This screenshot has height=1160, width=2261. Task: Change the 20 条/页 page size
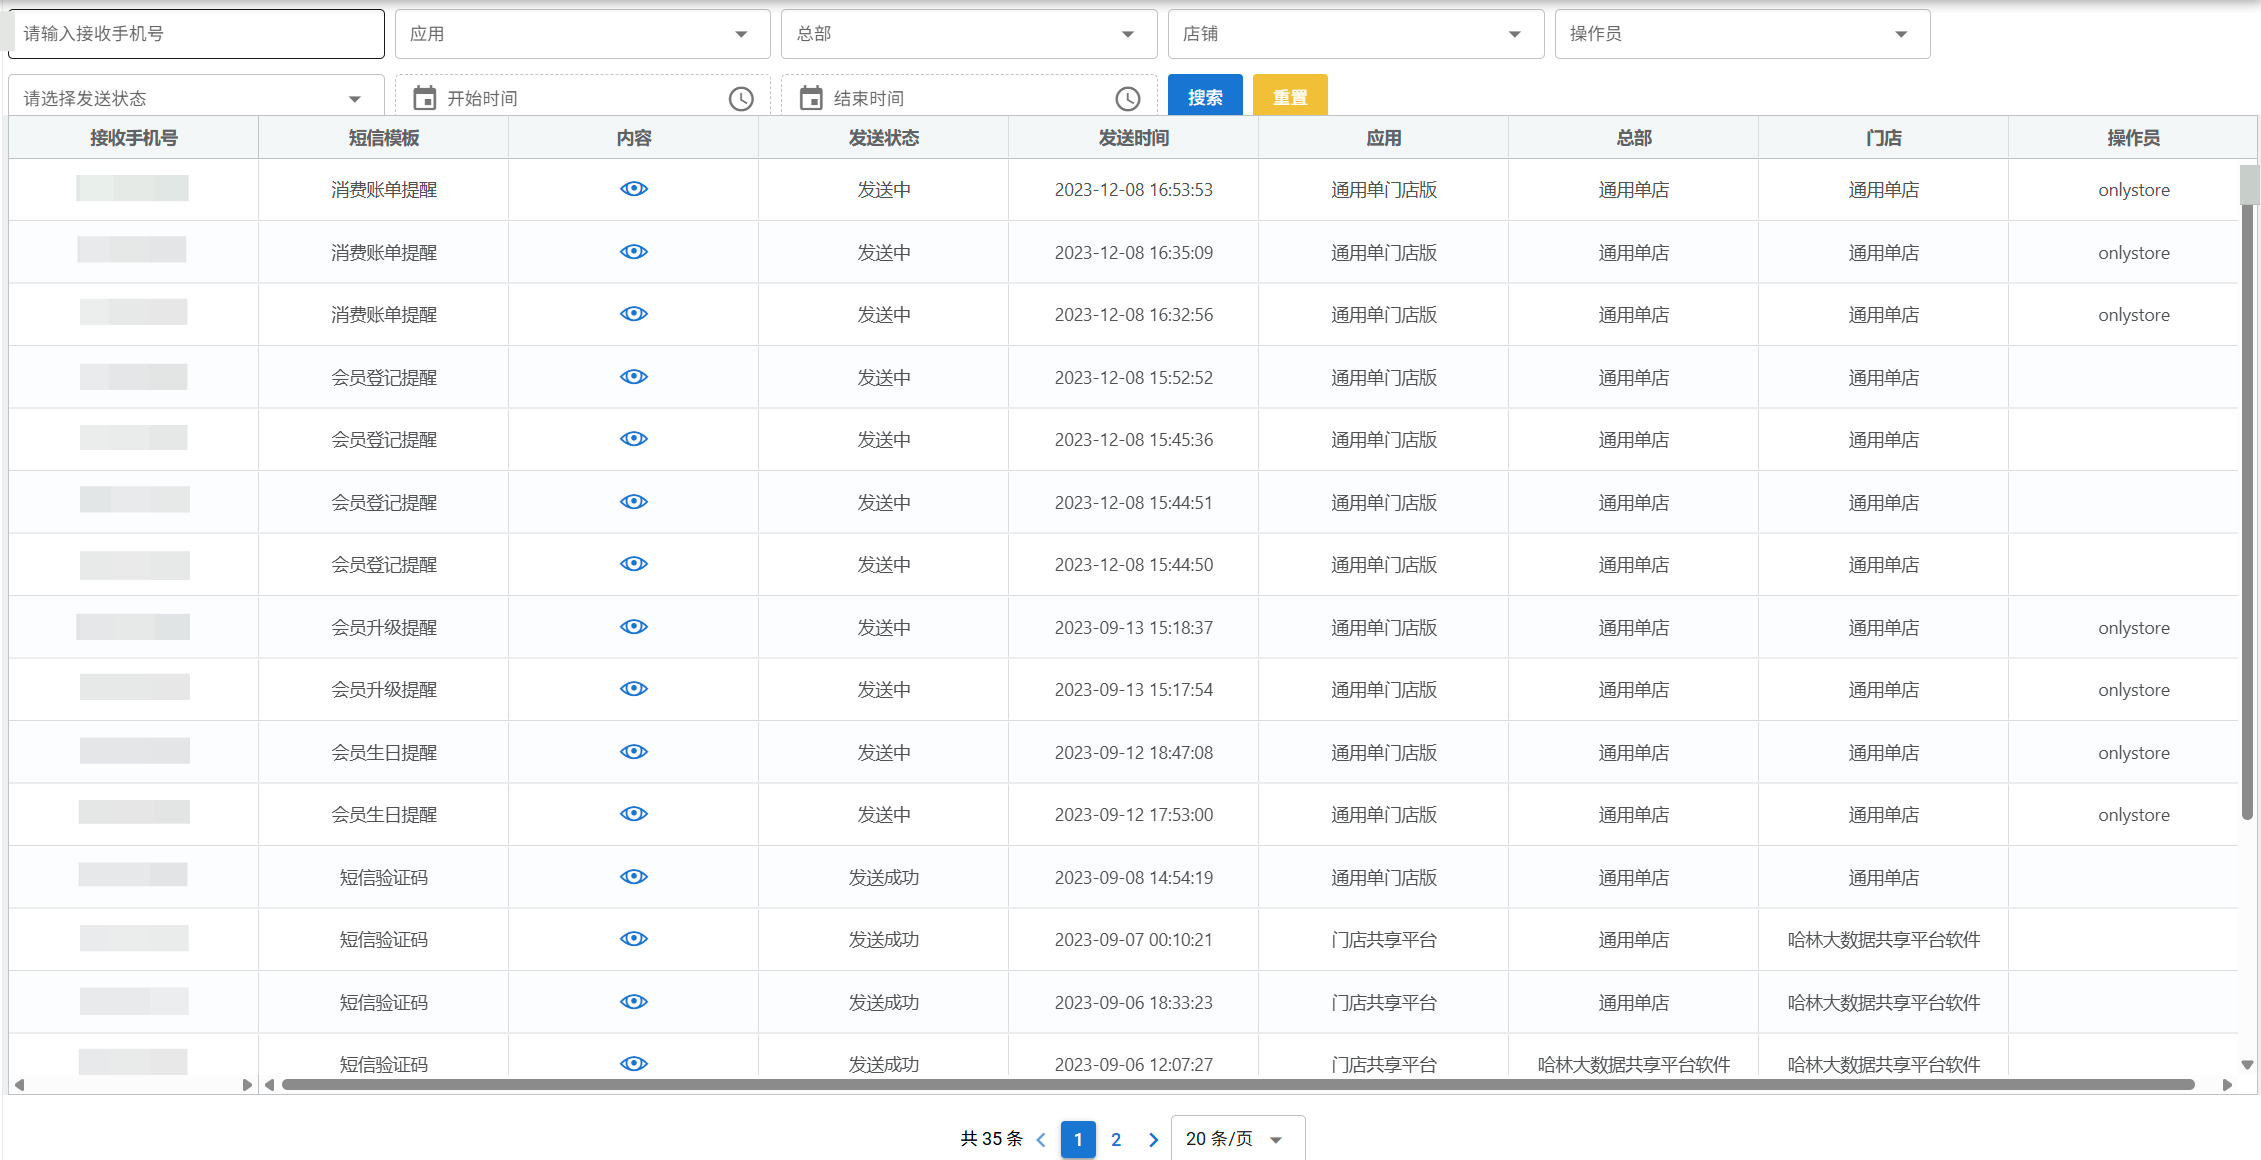click(1238, 1139)
